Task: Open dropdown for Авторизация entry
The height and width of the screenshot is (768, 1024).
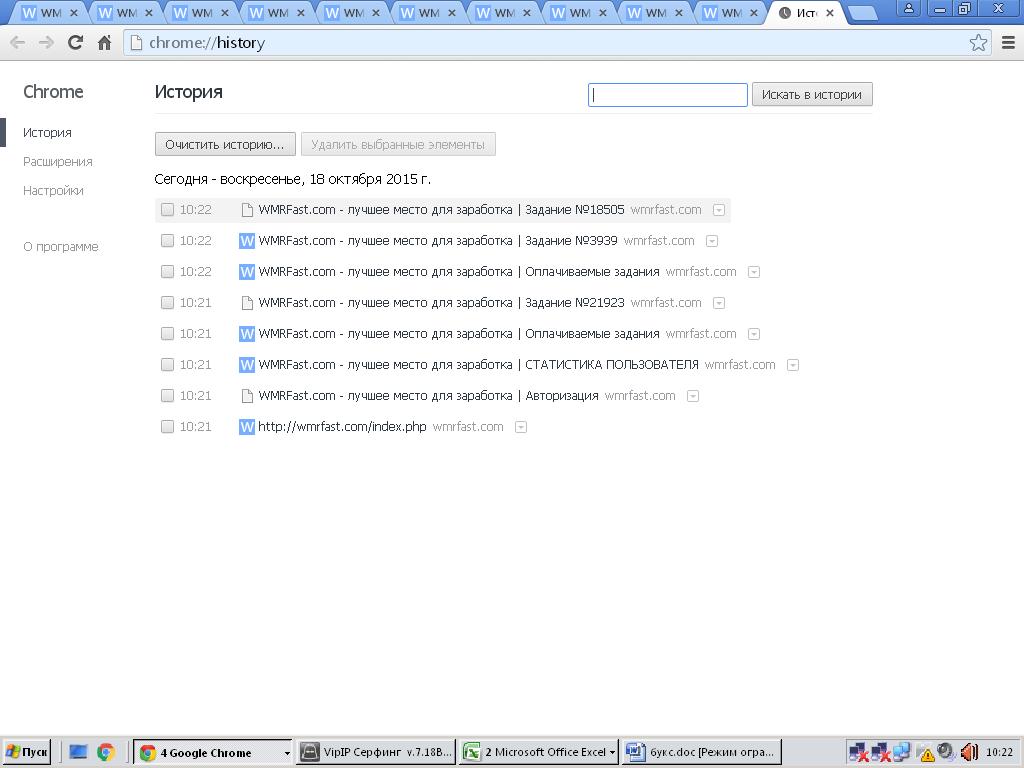Action: pos(693,396)
